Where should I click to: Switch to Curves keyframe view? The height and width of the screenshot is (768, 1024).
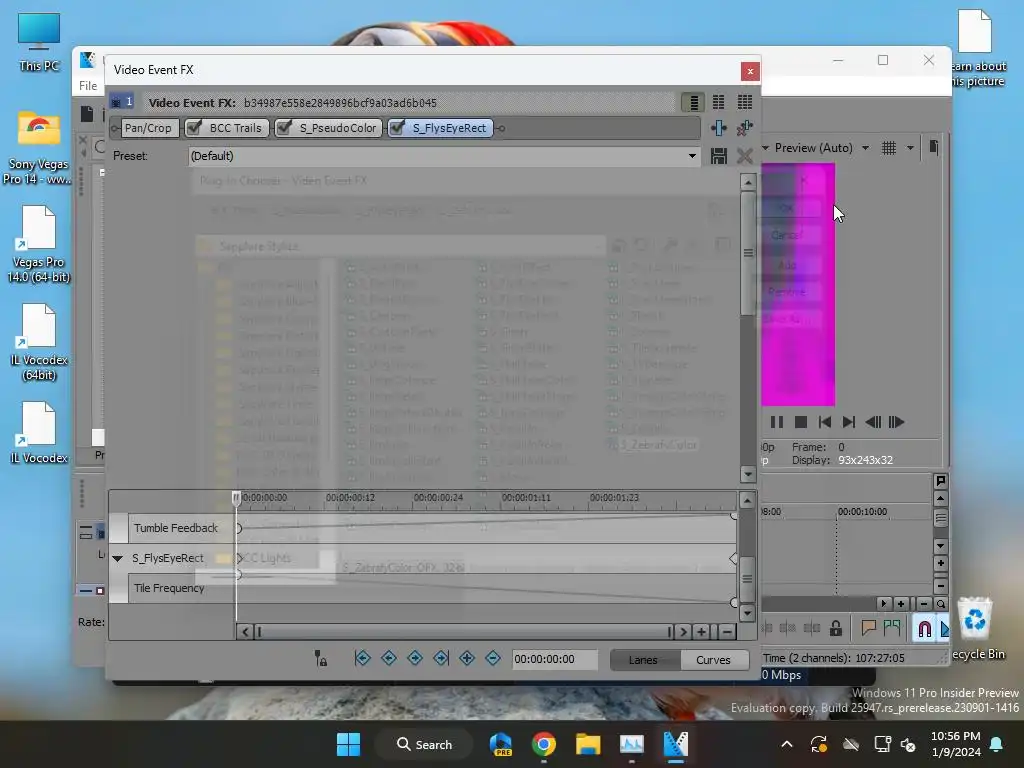point(713,660)
